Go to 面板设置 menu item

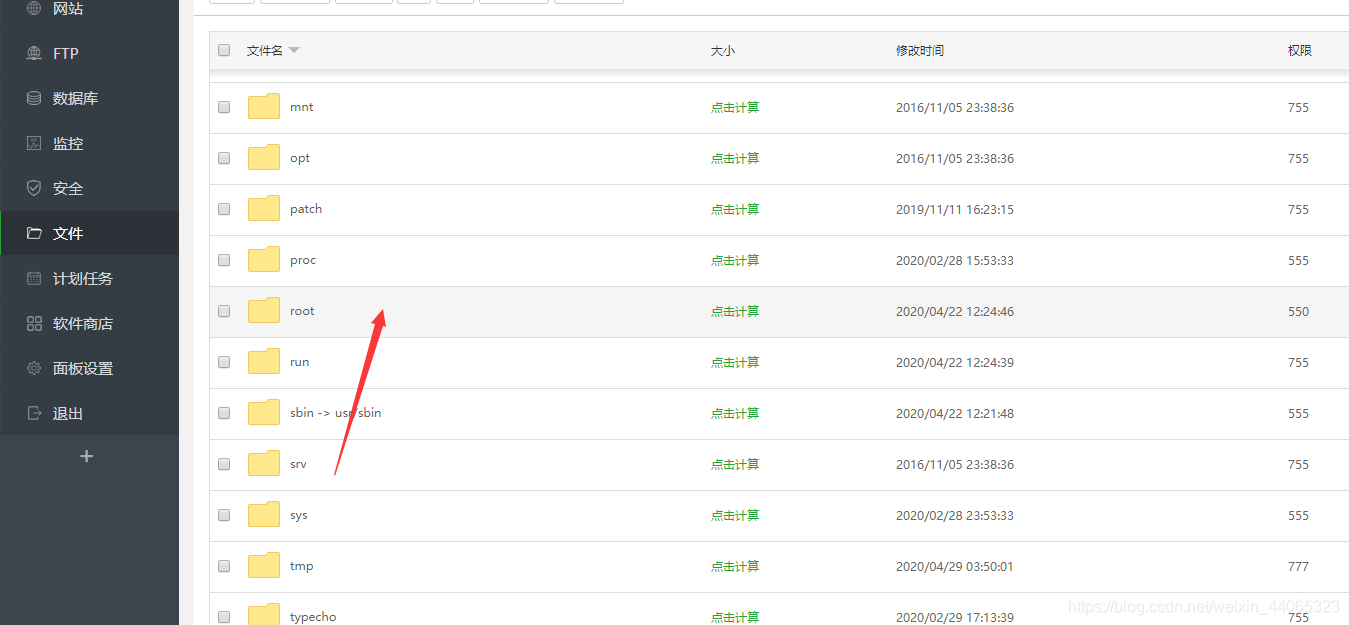[83, 369]
